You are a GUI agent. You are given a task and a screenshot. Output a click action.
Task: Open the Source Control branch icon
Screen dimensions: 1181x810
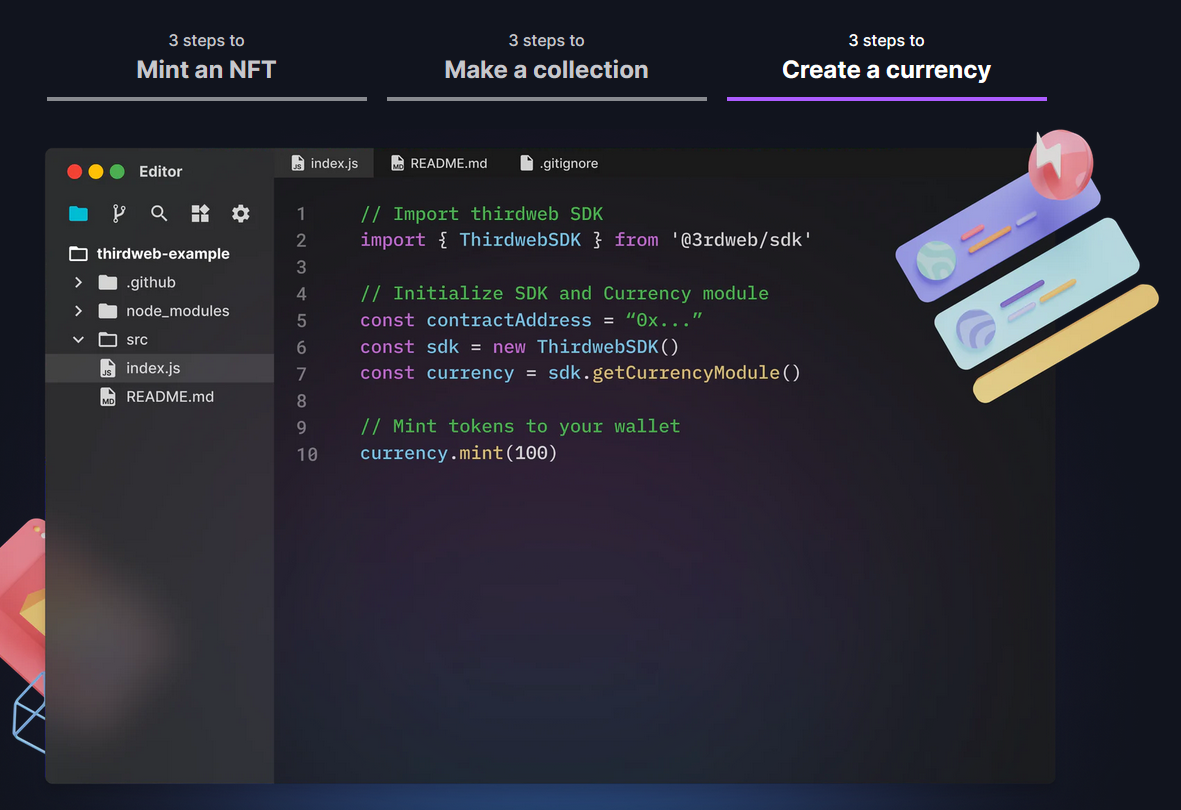pyautogui.click(x=119, y=213)
